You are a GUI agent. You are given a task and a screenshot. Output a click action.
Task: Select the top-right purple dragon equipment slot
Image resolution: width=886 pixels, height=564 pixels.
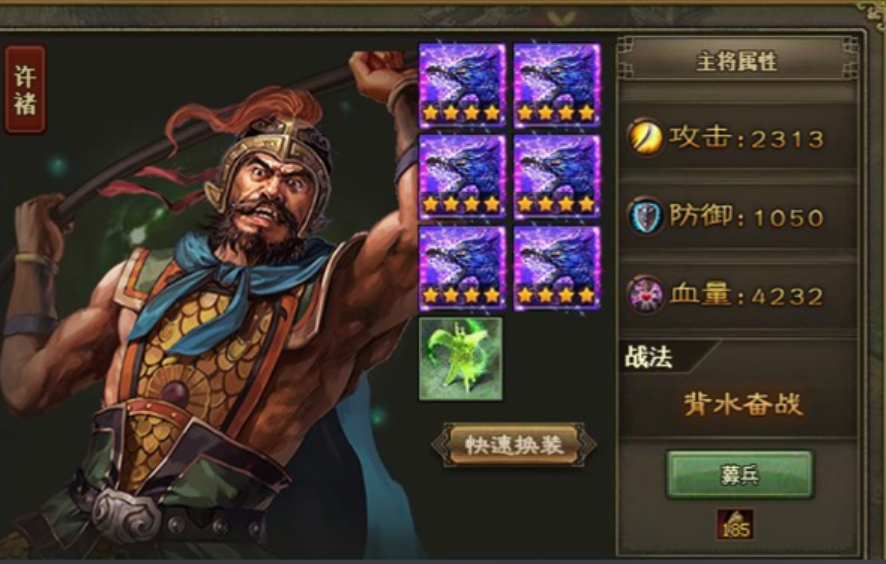coord(557,86)
